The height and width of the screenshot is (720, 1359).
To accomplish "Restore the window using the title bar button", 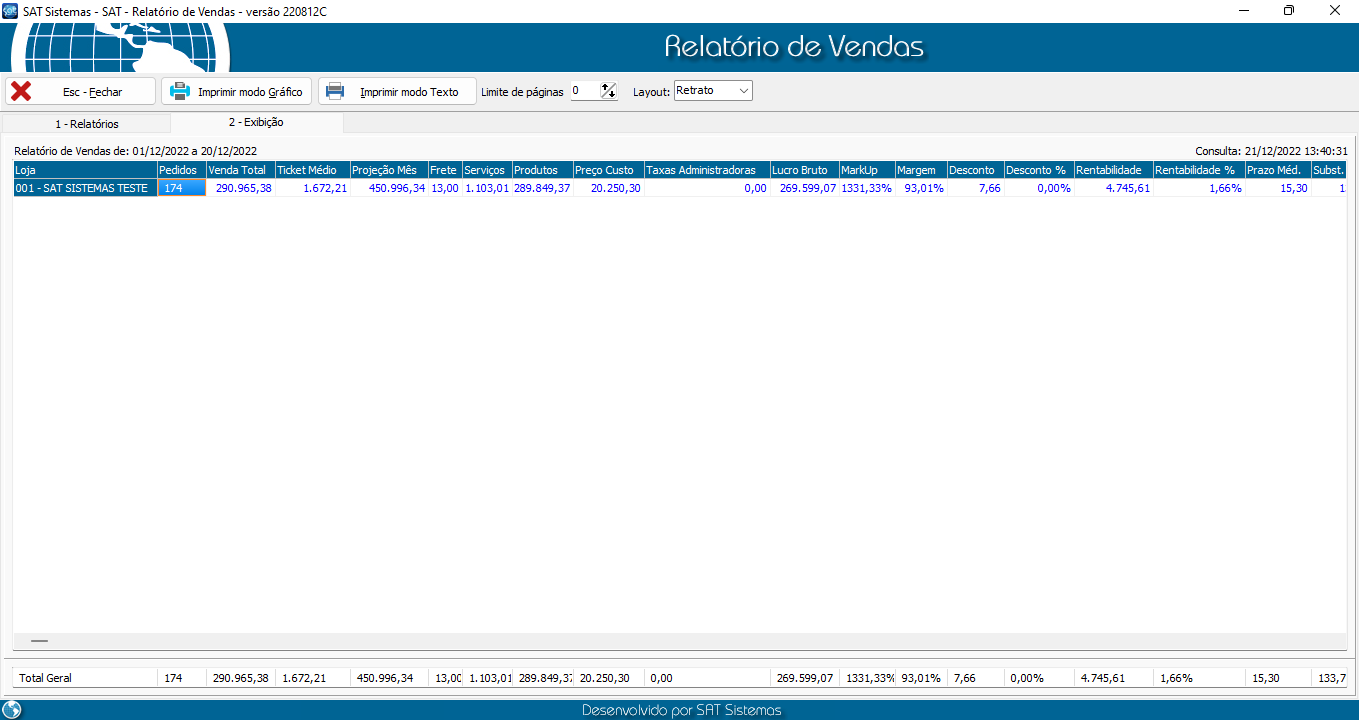I will pos(1288,11).
